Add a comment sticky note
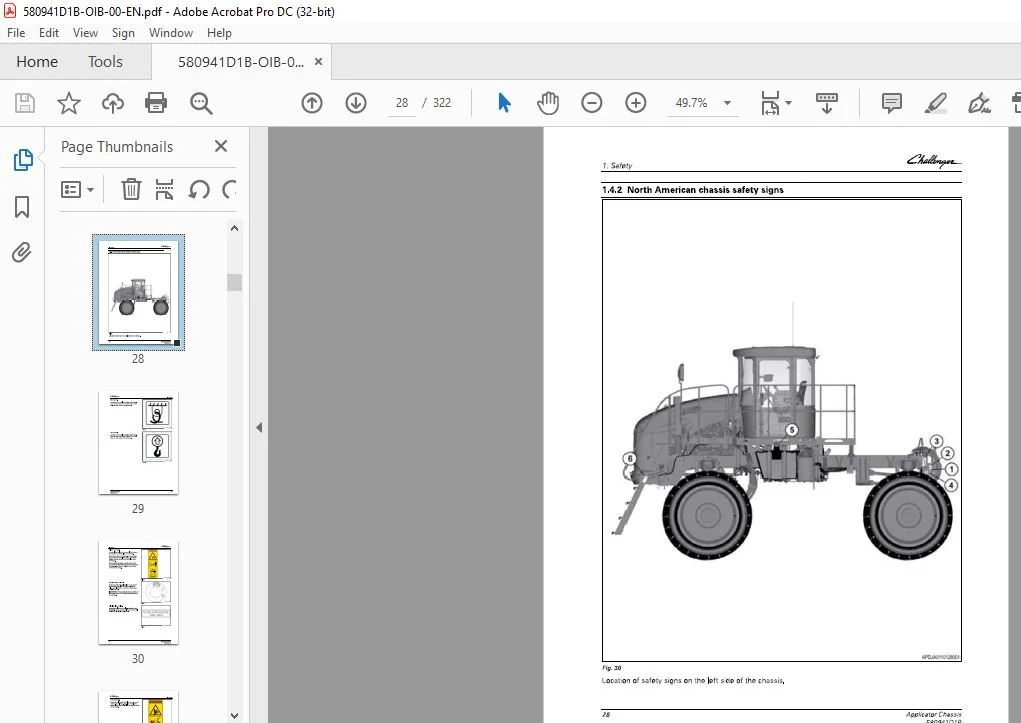Image resolution: width=1021 pixels, height=723 pixels. point(891,103)
